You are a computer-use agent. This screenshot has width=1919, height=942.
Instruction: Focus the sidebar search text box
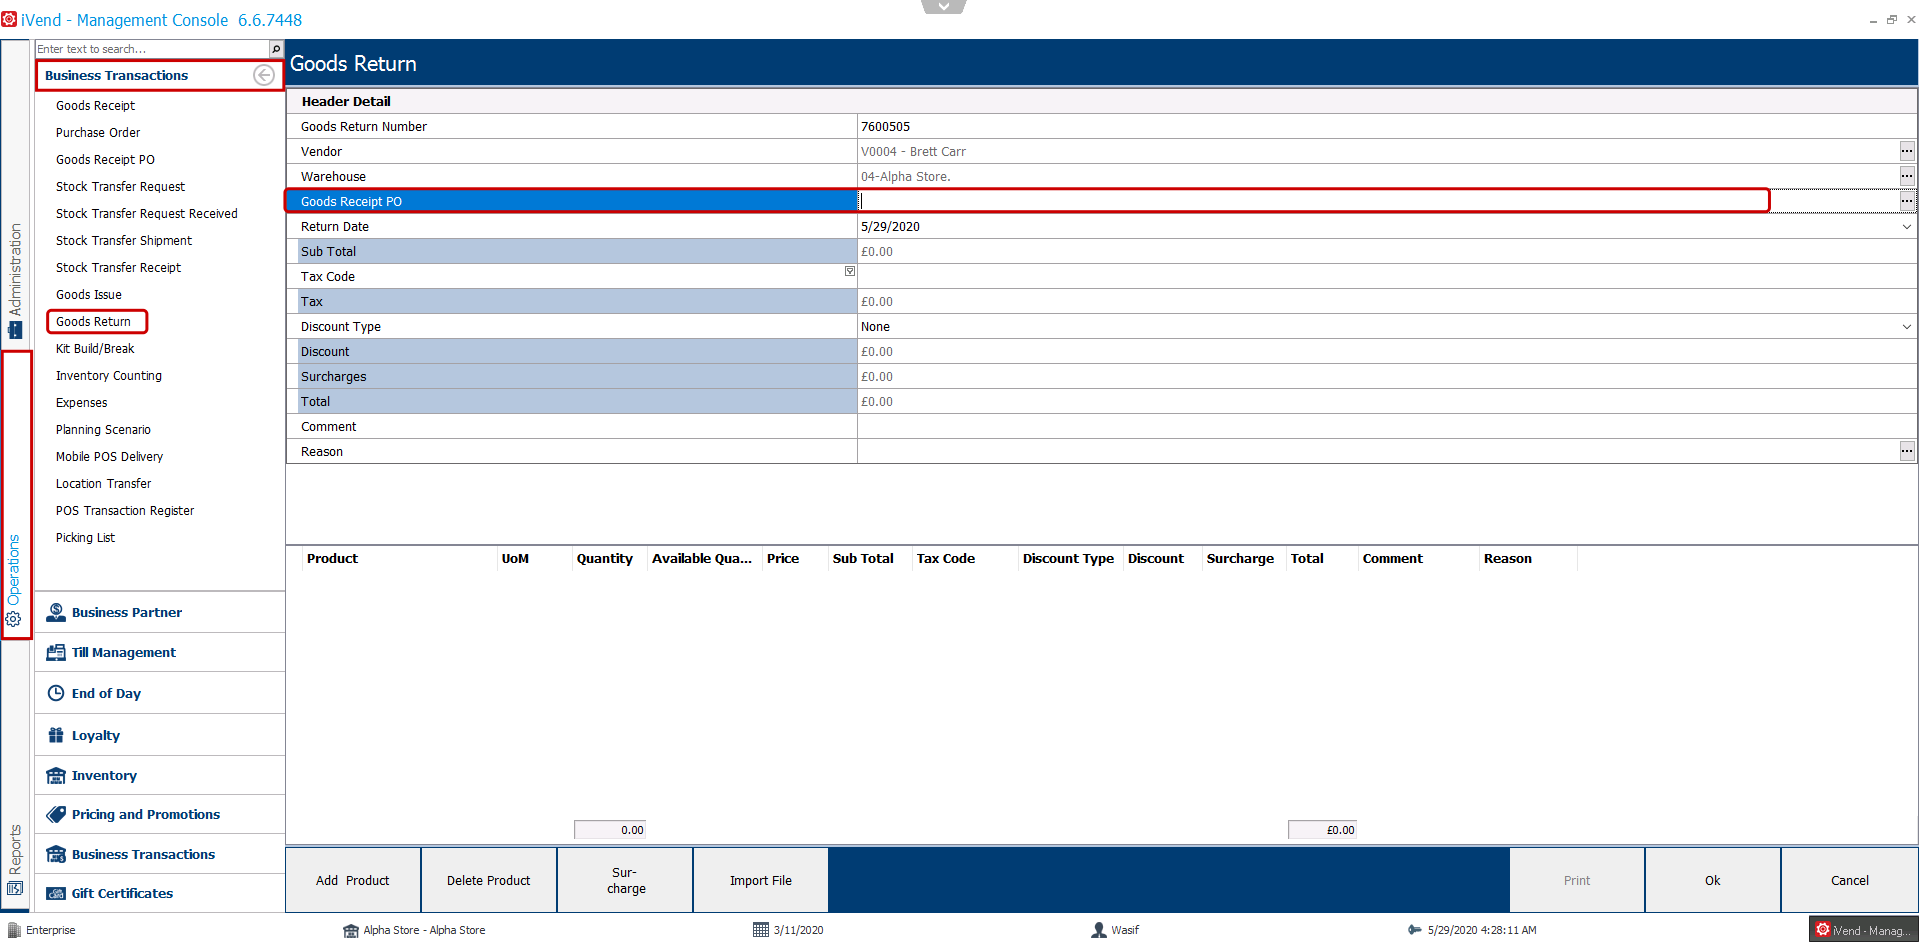[x=152, y=49]
